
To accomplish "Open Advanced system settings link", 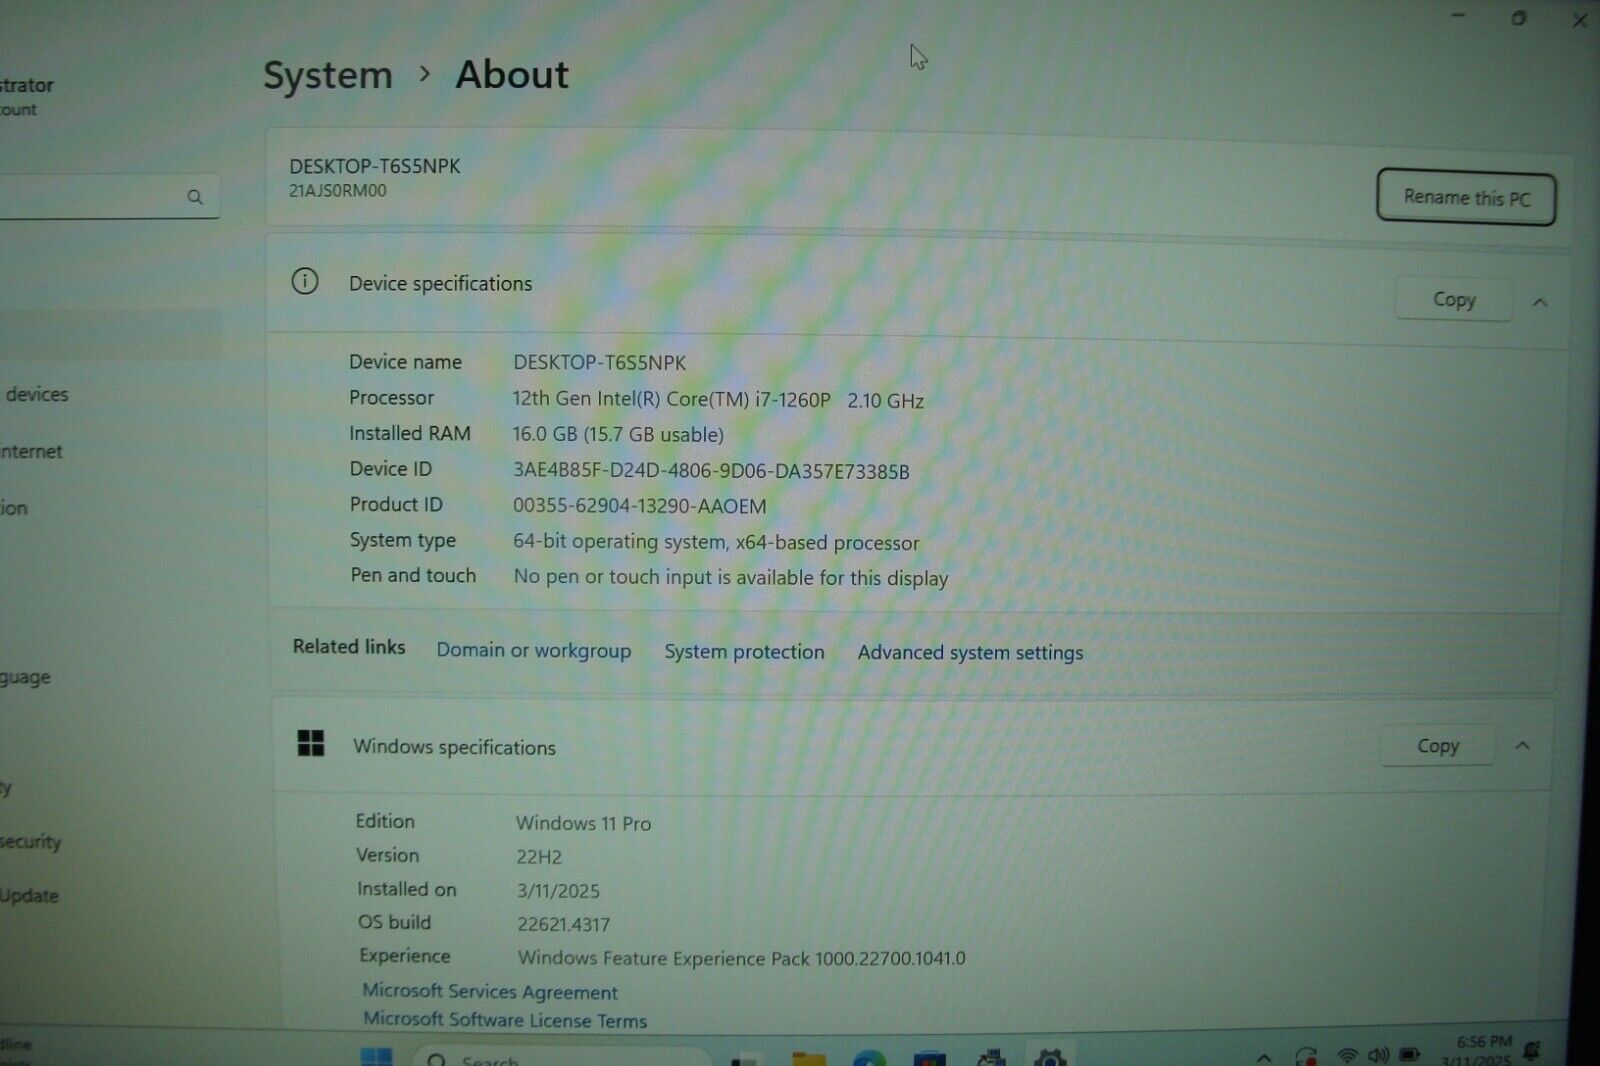I will [x=970, y=652].
